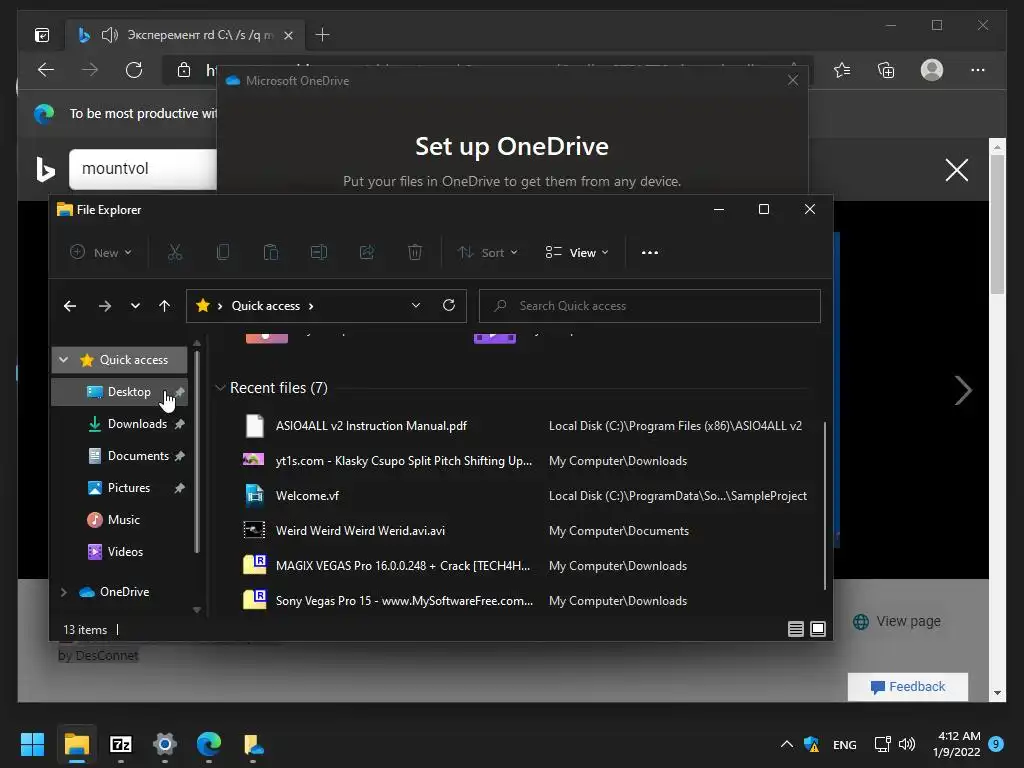
Task: Expand the OneDrive tree node
Action: click(63, 592)
